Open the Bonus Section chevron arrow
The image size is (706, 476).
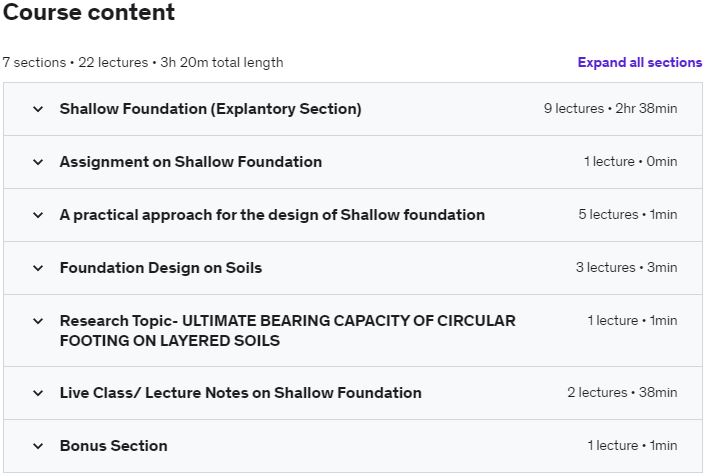[x=38, y=446]
